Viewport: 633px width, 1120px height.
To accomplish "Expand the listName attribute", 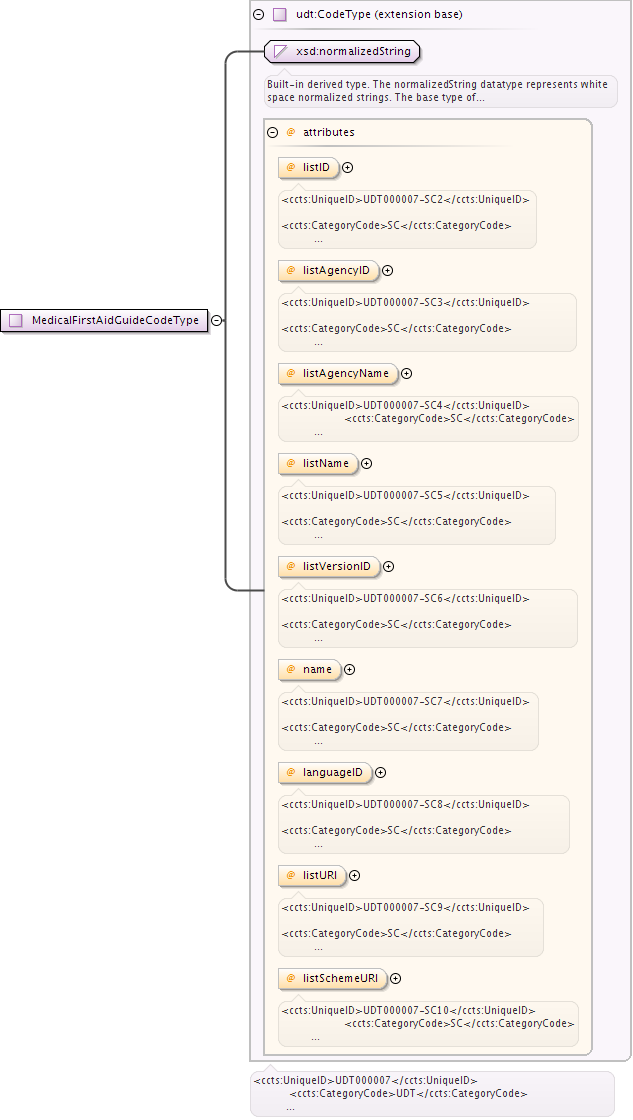I will (367, 464).
